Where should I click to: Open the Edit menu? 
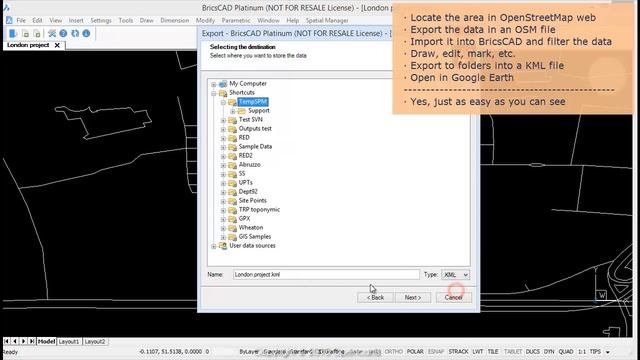click(x=37, y=20)
